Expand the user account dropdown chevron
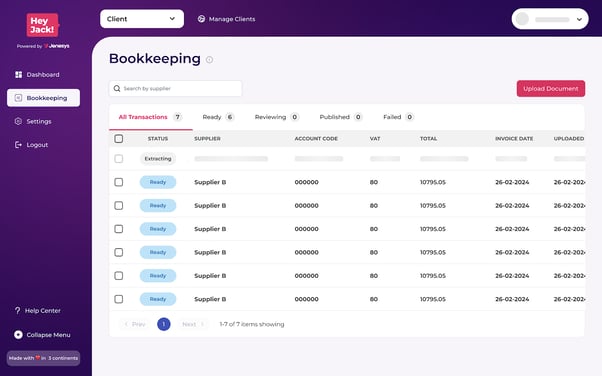602x376 pixels. point(579,19)
